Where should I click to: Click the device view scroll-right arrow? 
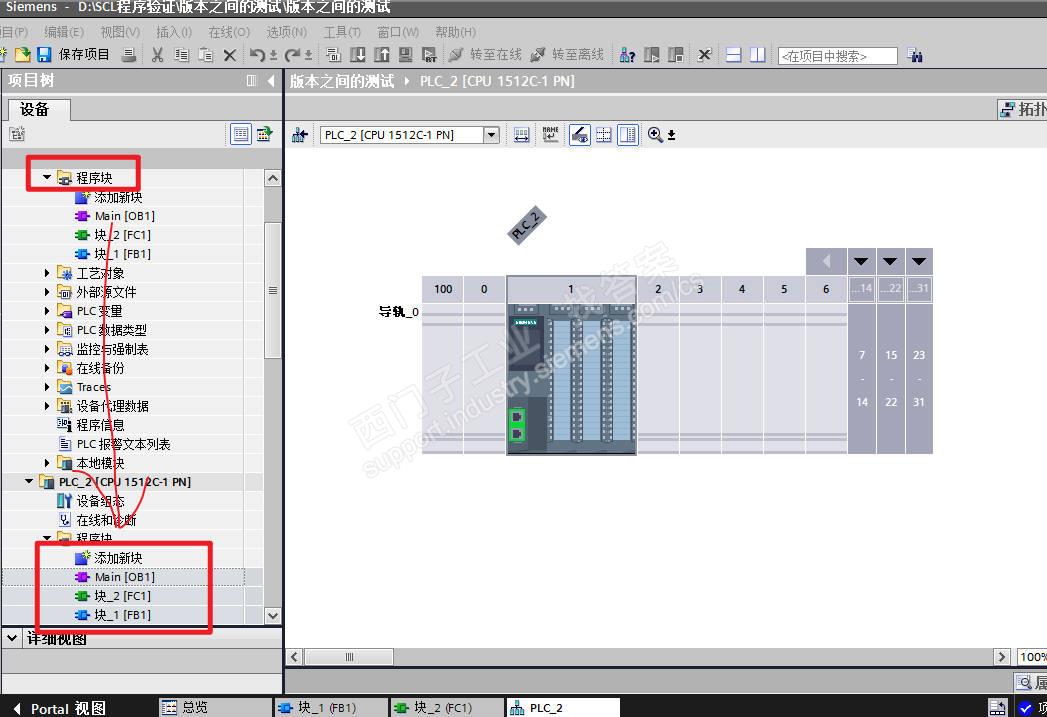(x=1002, y=657)
